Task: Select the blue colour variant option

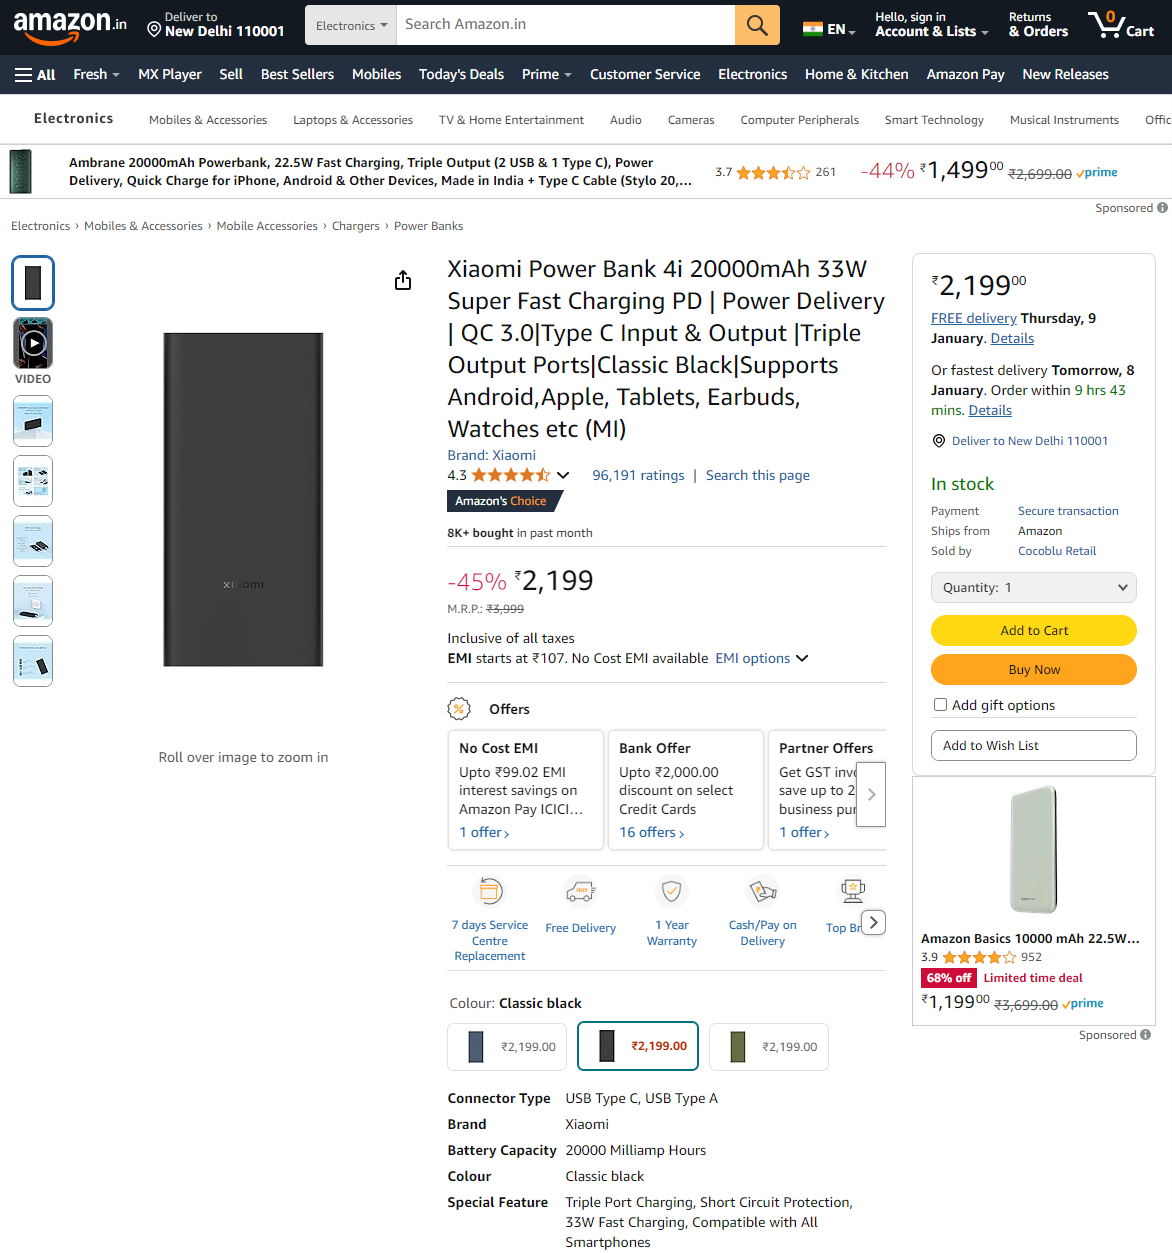Action: pyautogui.click(x=508, y=1047)
